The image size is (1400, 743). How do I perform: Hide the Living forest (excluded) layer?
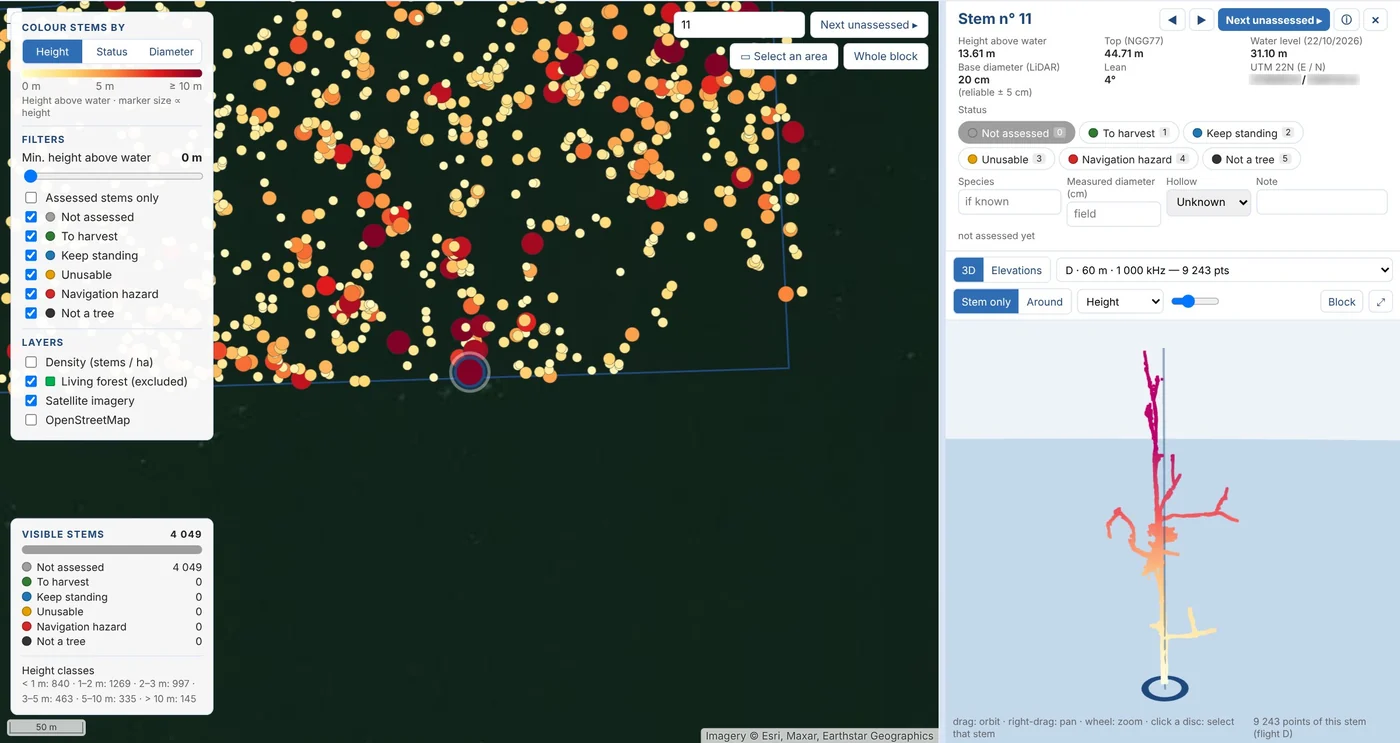click(31, 381)
